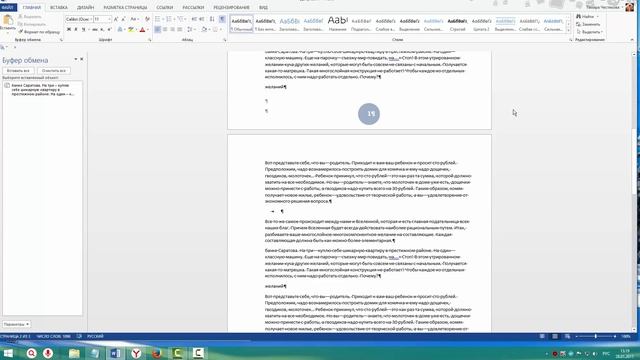Collapse the ribbon with the arrow

(x=632, y=40)
